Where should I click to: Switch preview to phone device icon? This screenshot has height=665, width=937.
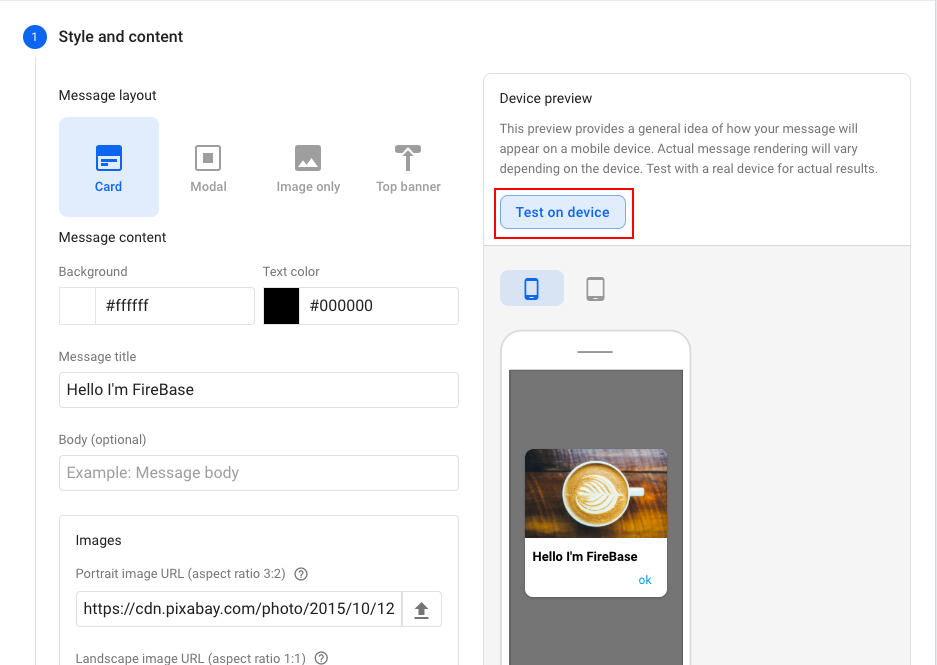click(531, 289)
